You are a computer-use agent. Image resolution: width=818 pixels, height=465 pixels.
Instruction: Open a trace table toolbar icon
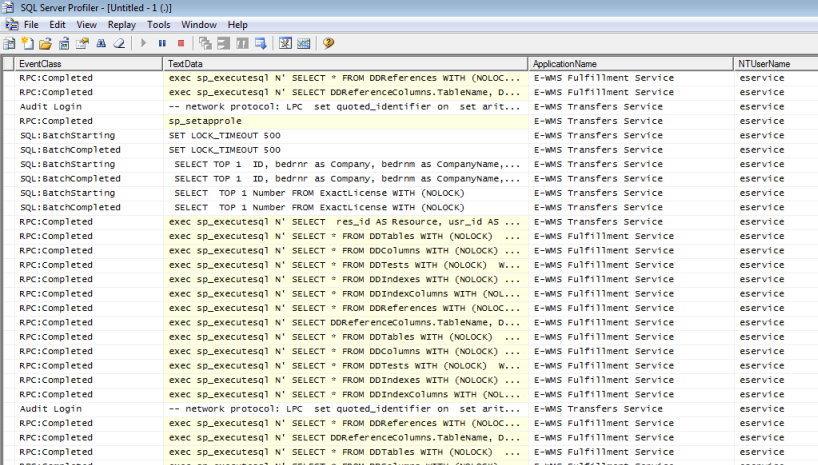pyautogui.click(x=64, y=43)
